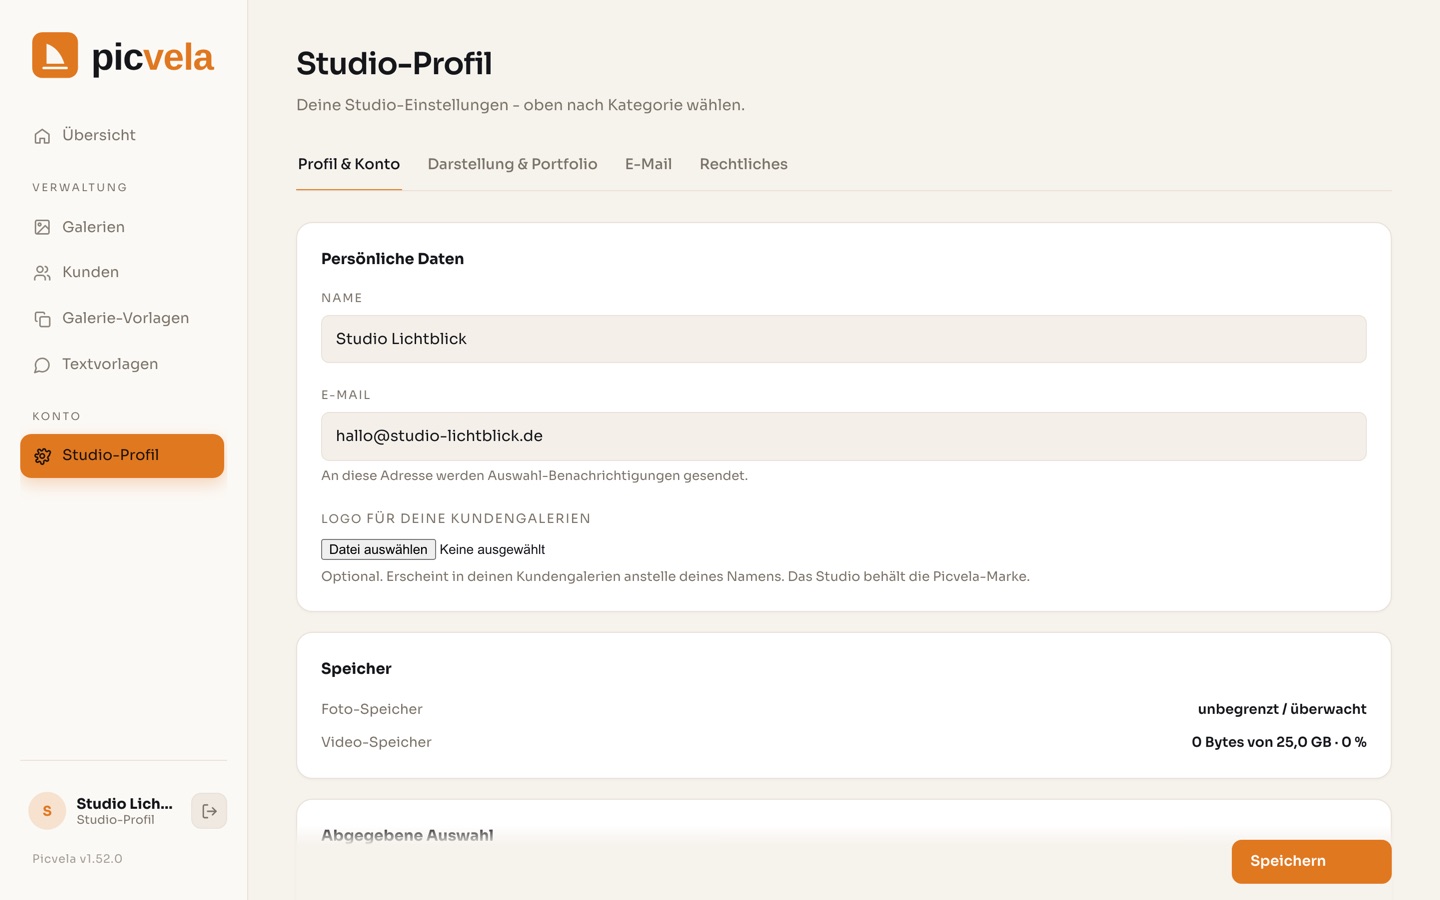Screen dimensions: 1440x900
Task: Select the Profil & Konto tab
Action: (349, 164)
